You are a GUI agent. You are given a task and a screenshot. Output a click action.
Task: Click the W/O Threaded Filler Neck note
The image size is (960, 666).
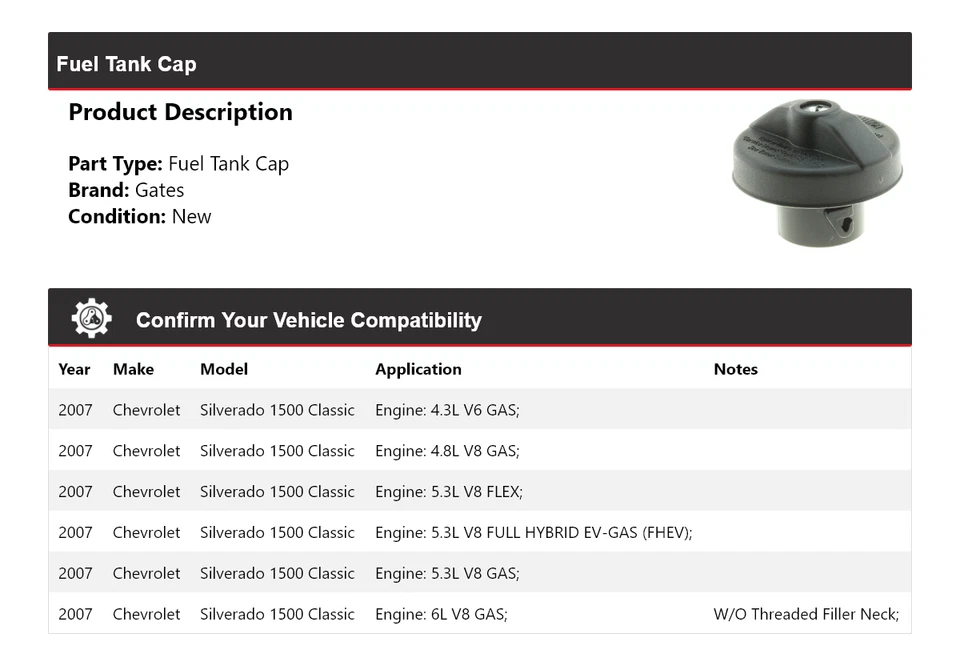click(x=806, y=614)
